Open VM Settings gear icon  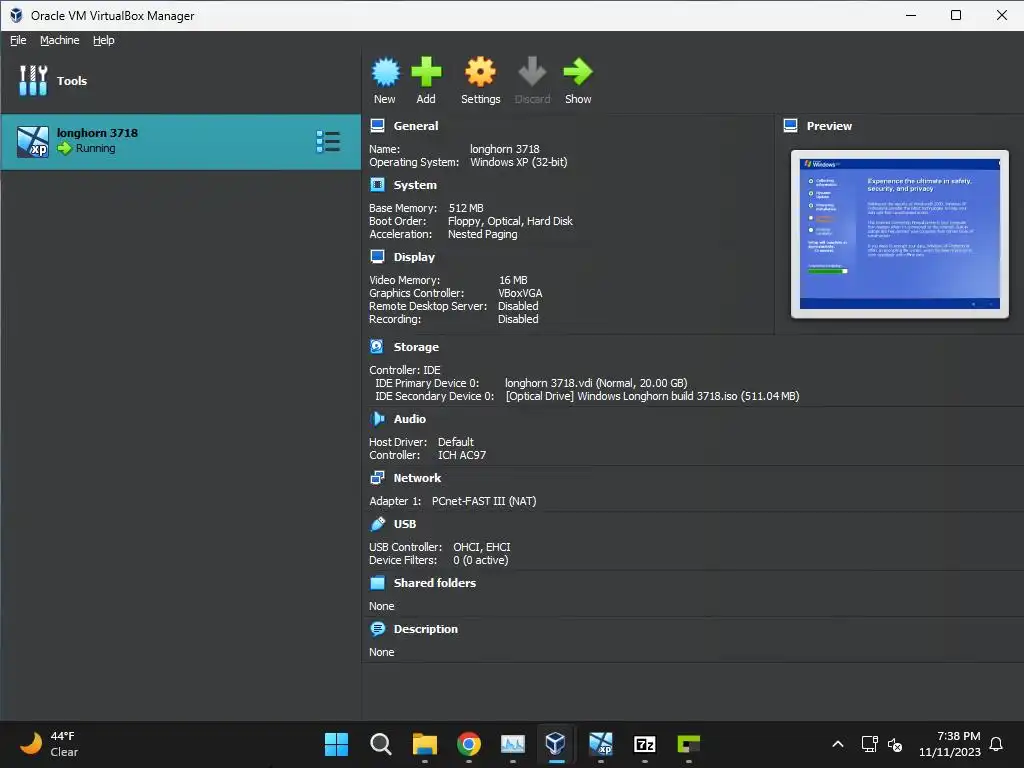(480, 72)
